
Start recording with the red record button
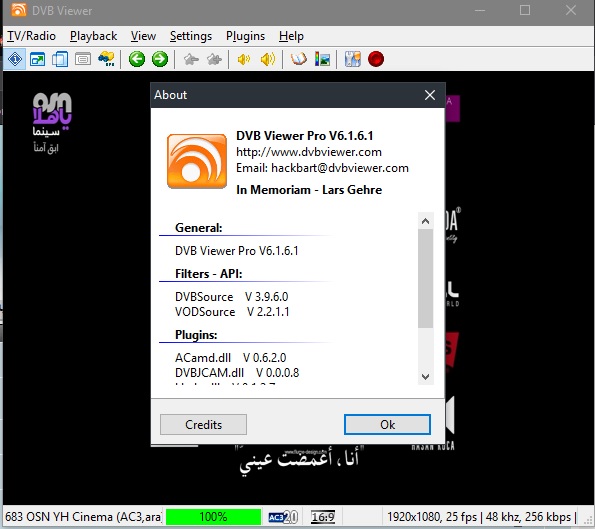pos(376,59)
